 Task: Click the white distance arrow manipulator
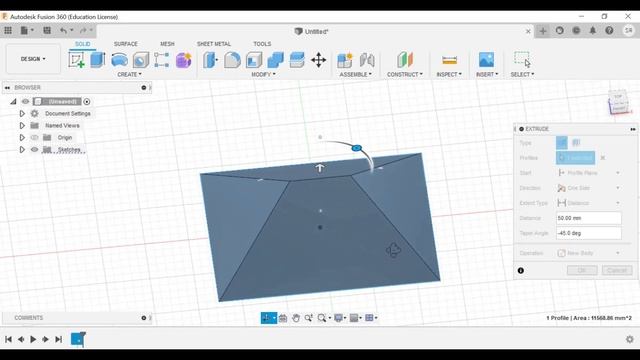click(320, 167)
